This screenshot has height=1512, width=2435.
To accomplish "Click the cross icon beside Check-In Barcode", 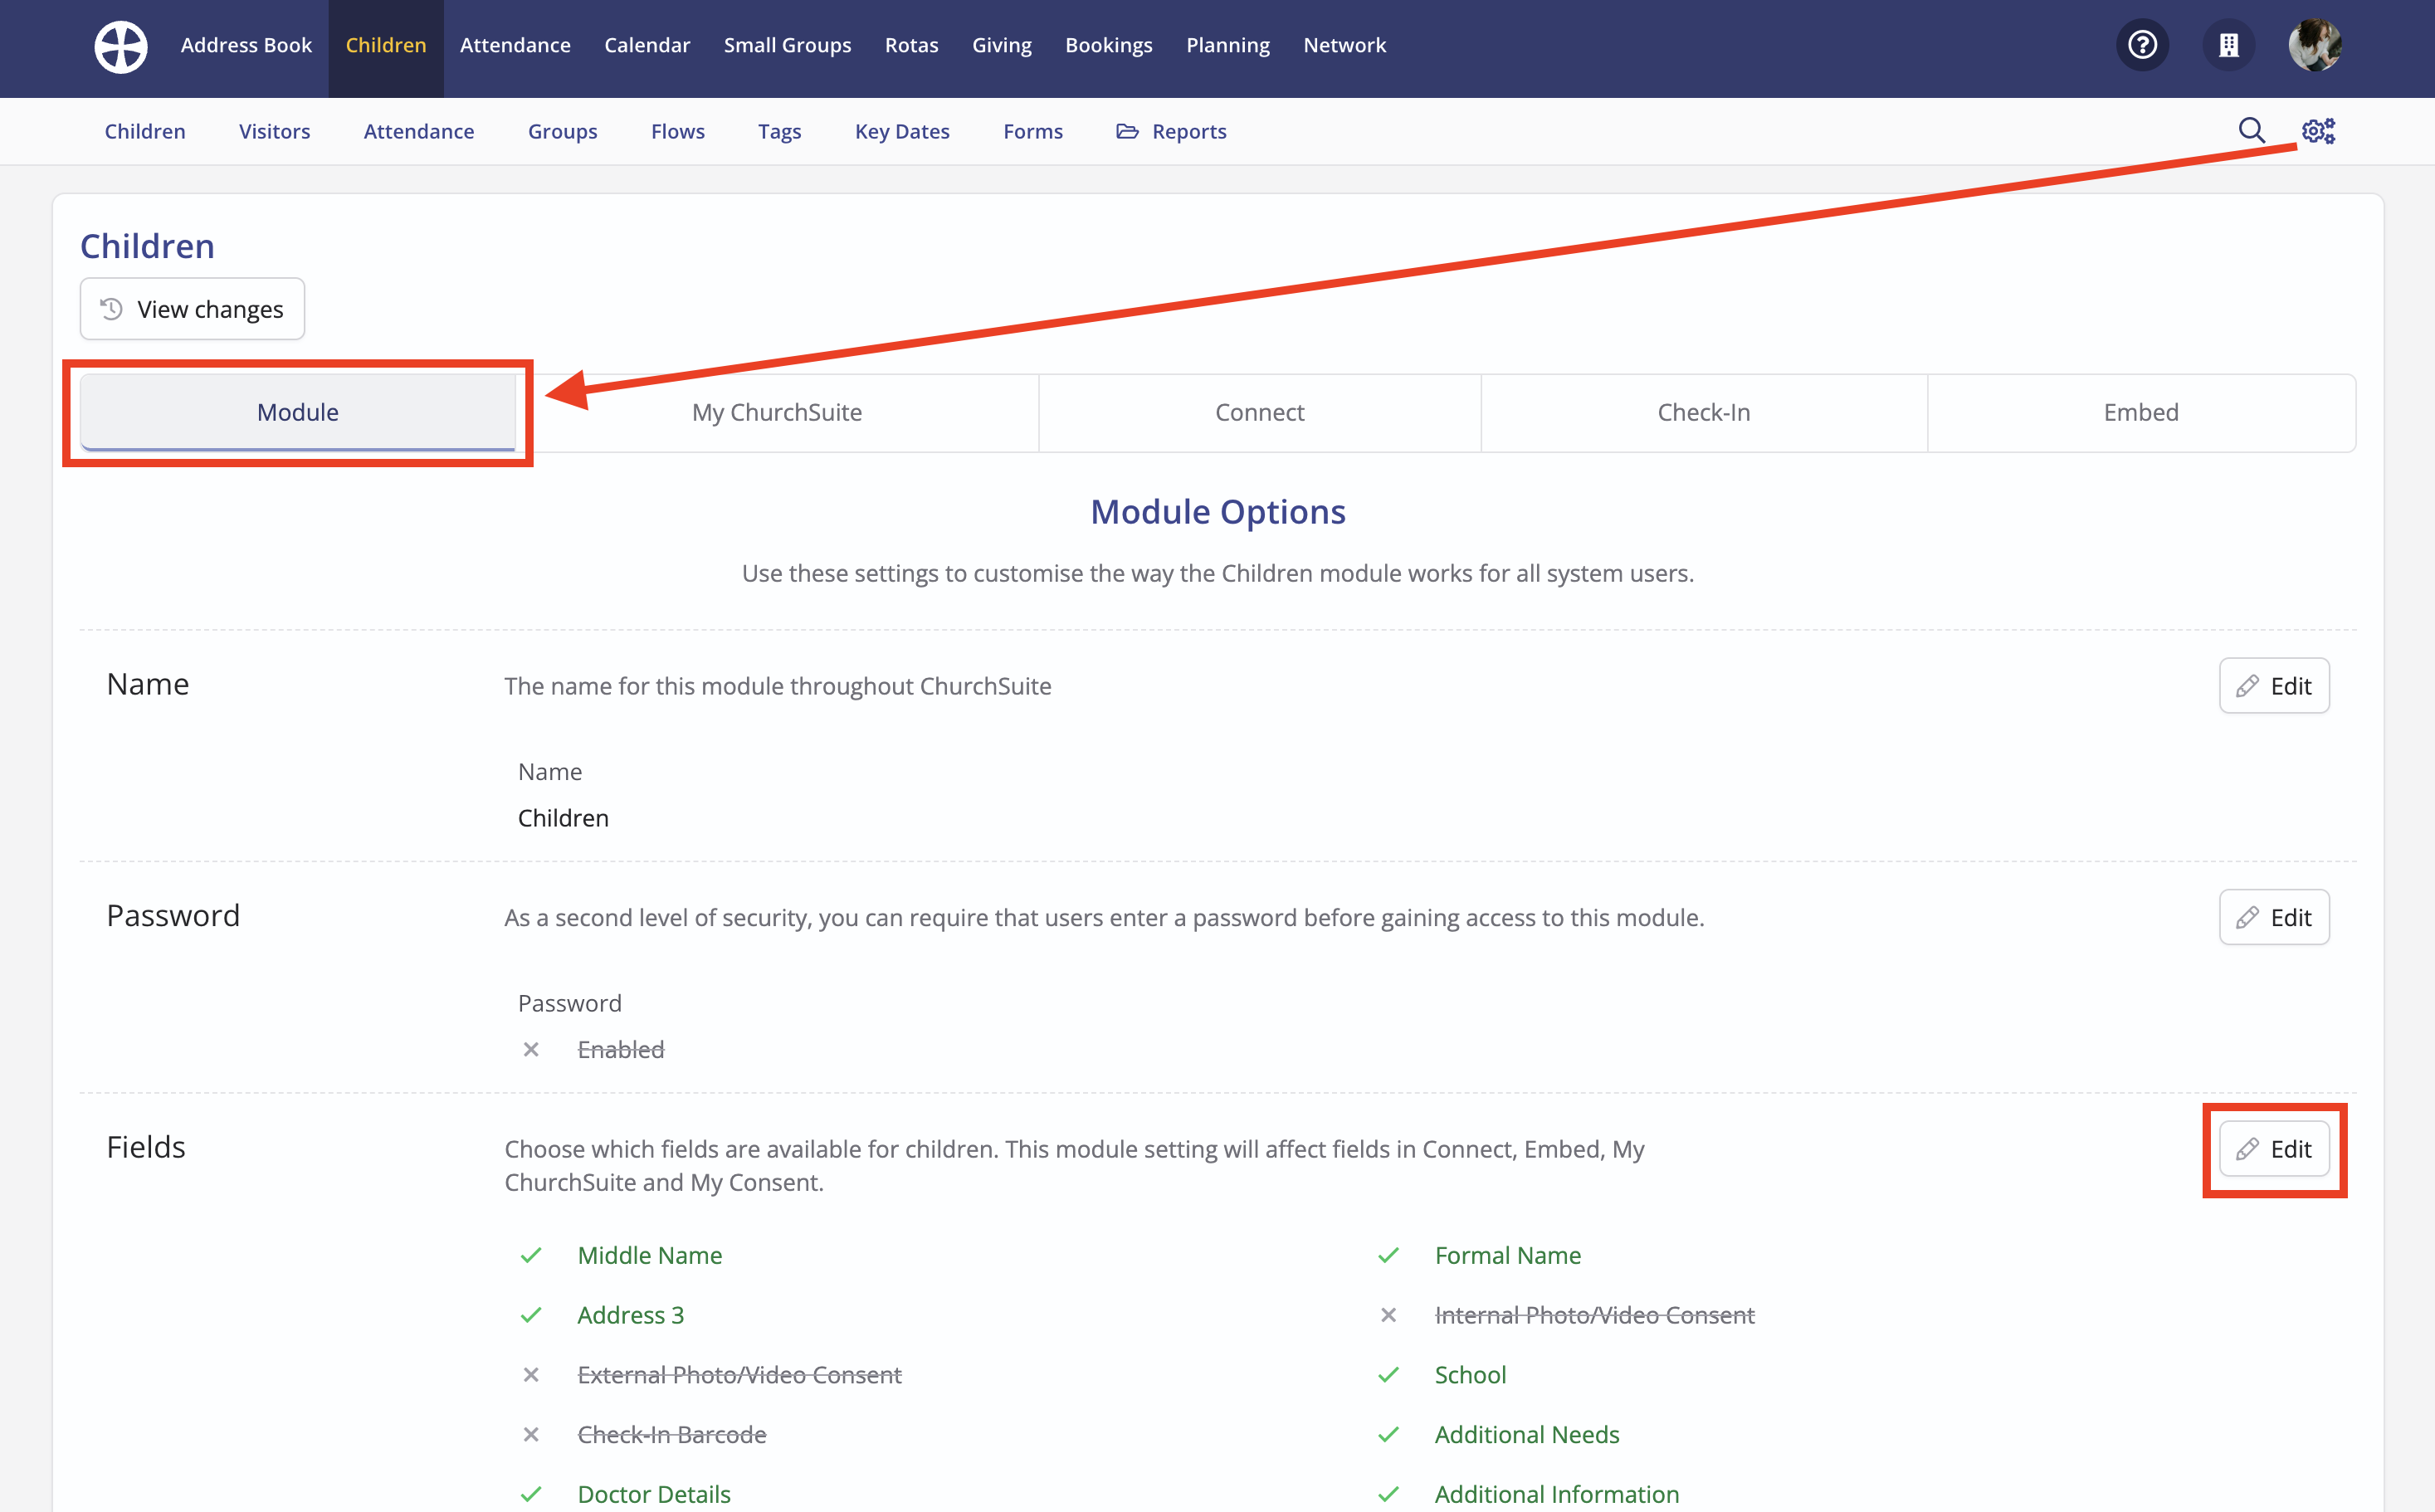I will click(531, 1434).
